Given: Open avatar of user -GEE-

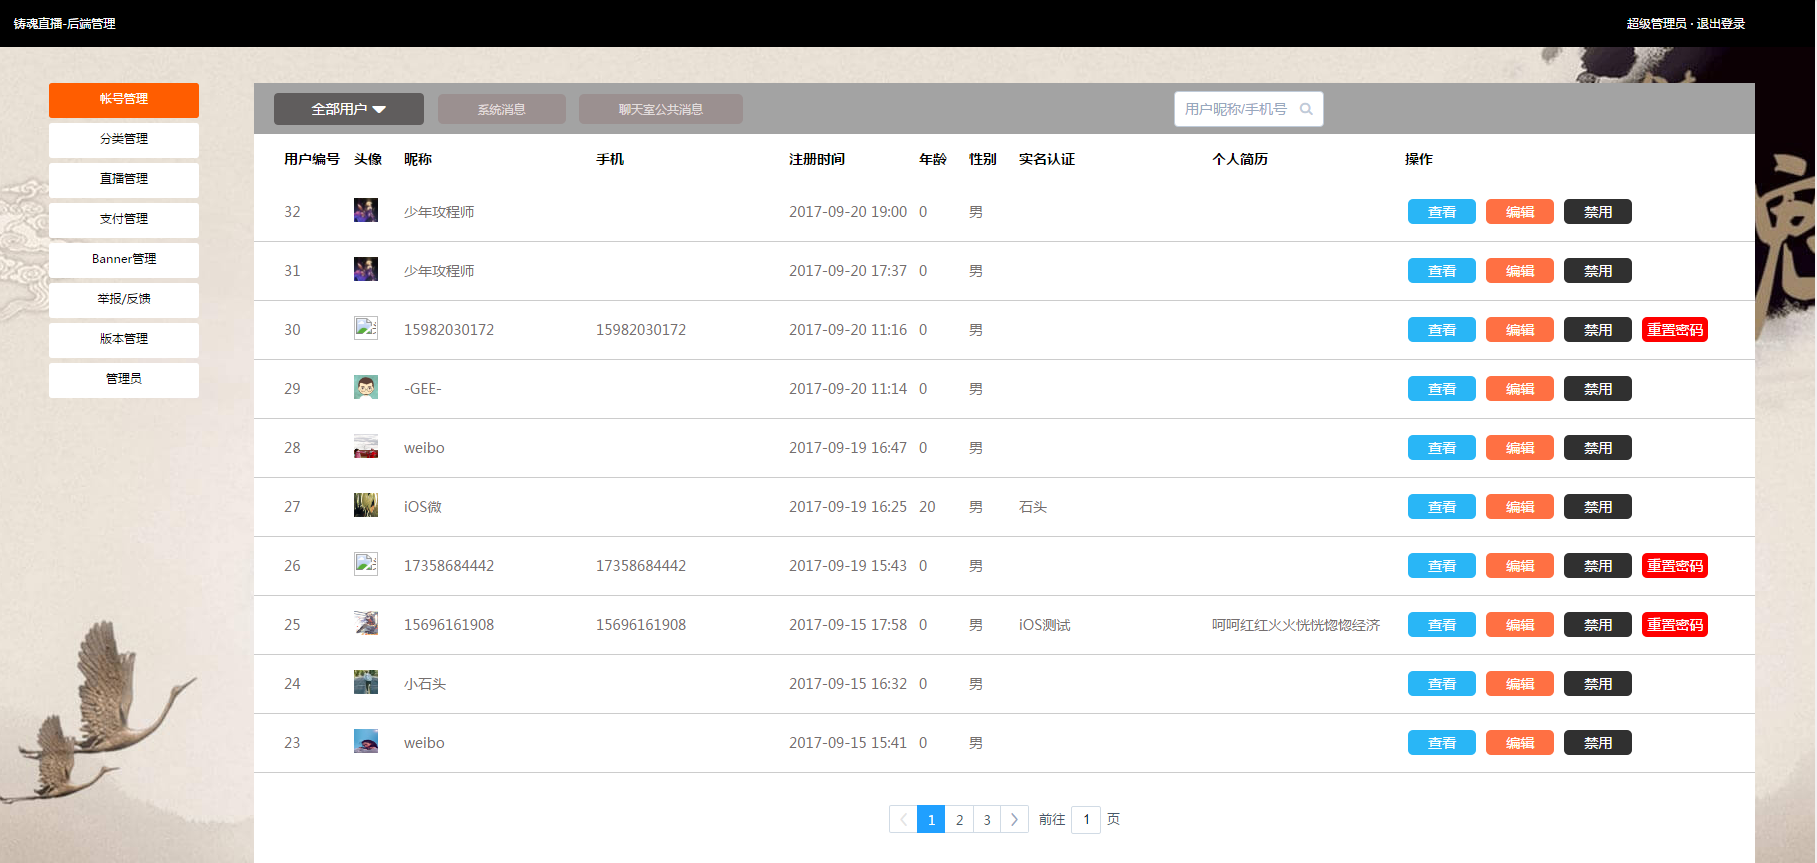Looking at the screenshot, I should (366, 387).
